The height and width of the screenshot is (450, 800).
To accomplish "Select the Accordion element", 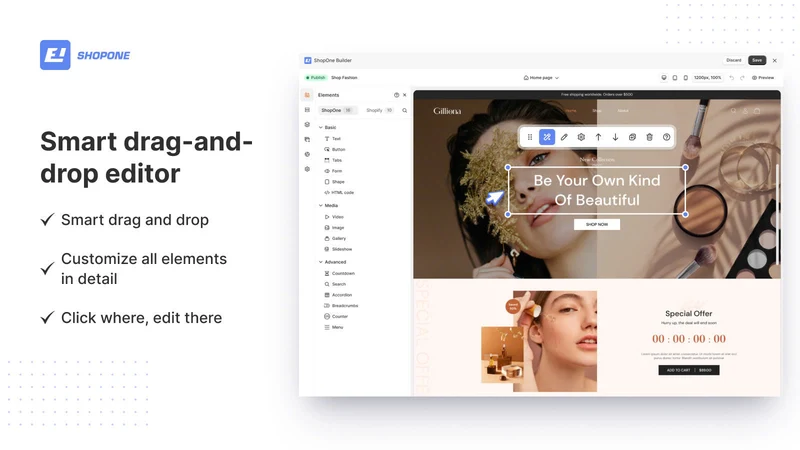I will coord(338,295).
